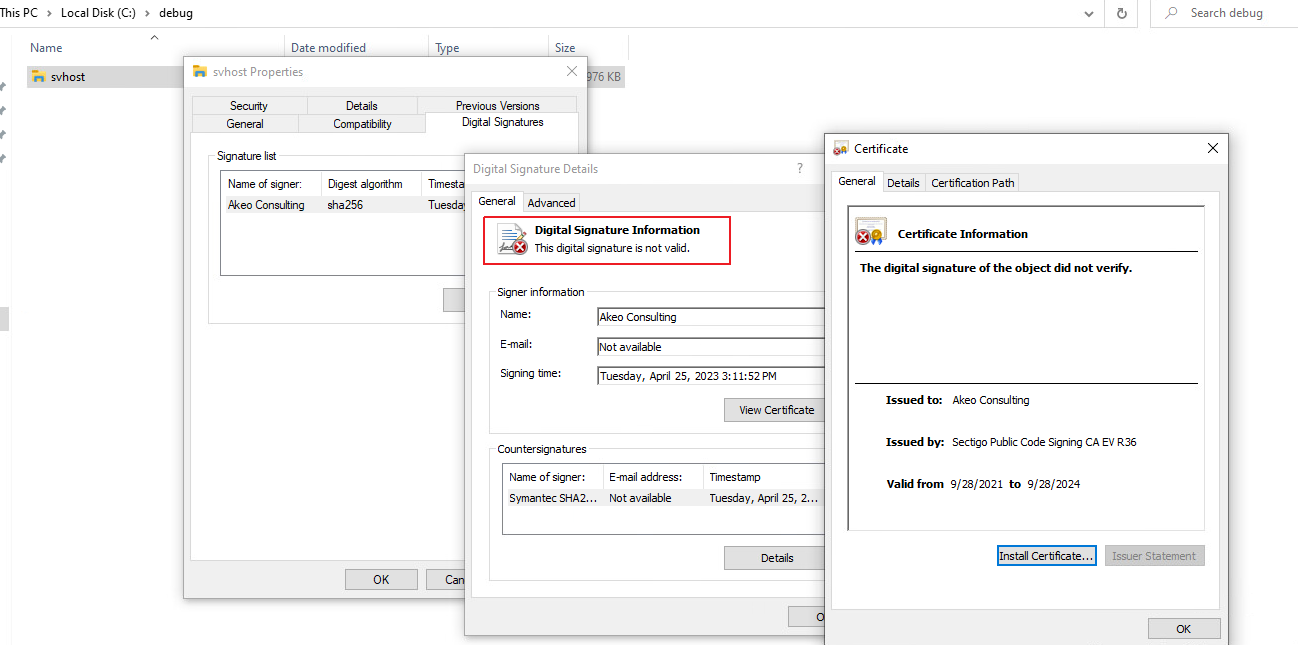Open the Details tab in Certificate dialog

[902, 183]
